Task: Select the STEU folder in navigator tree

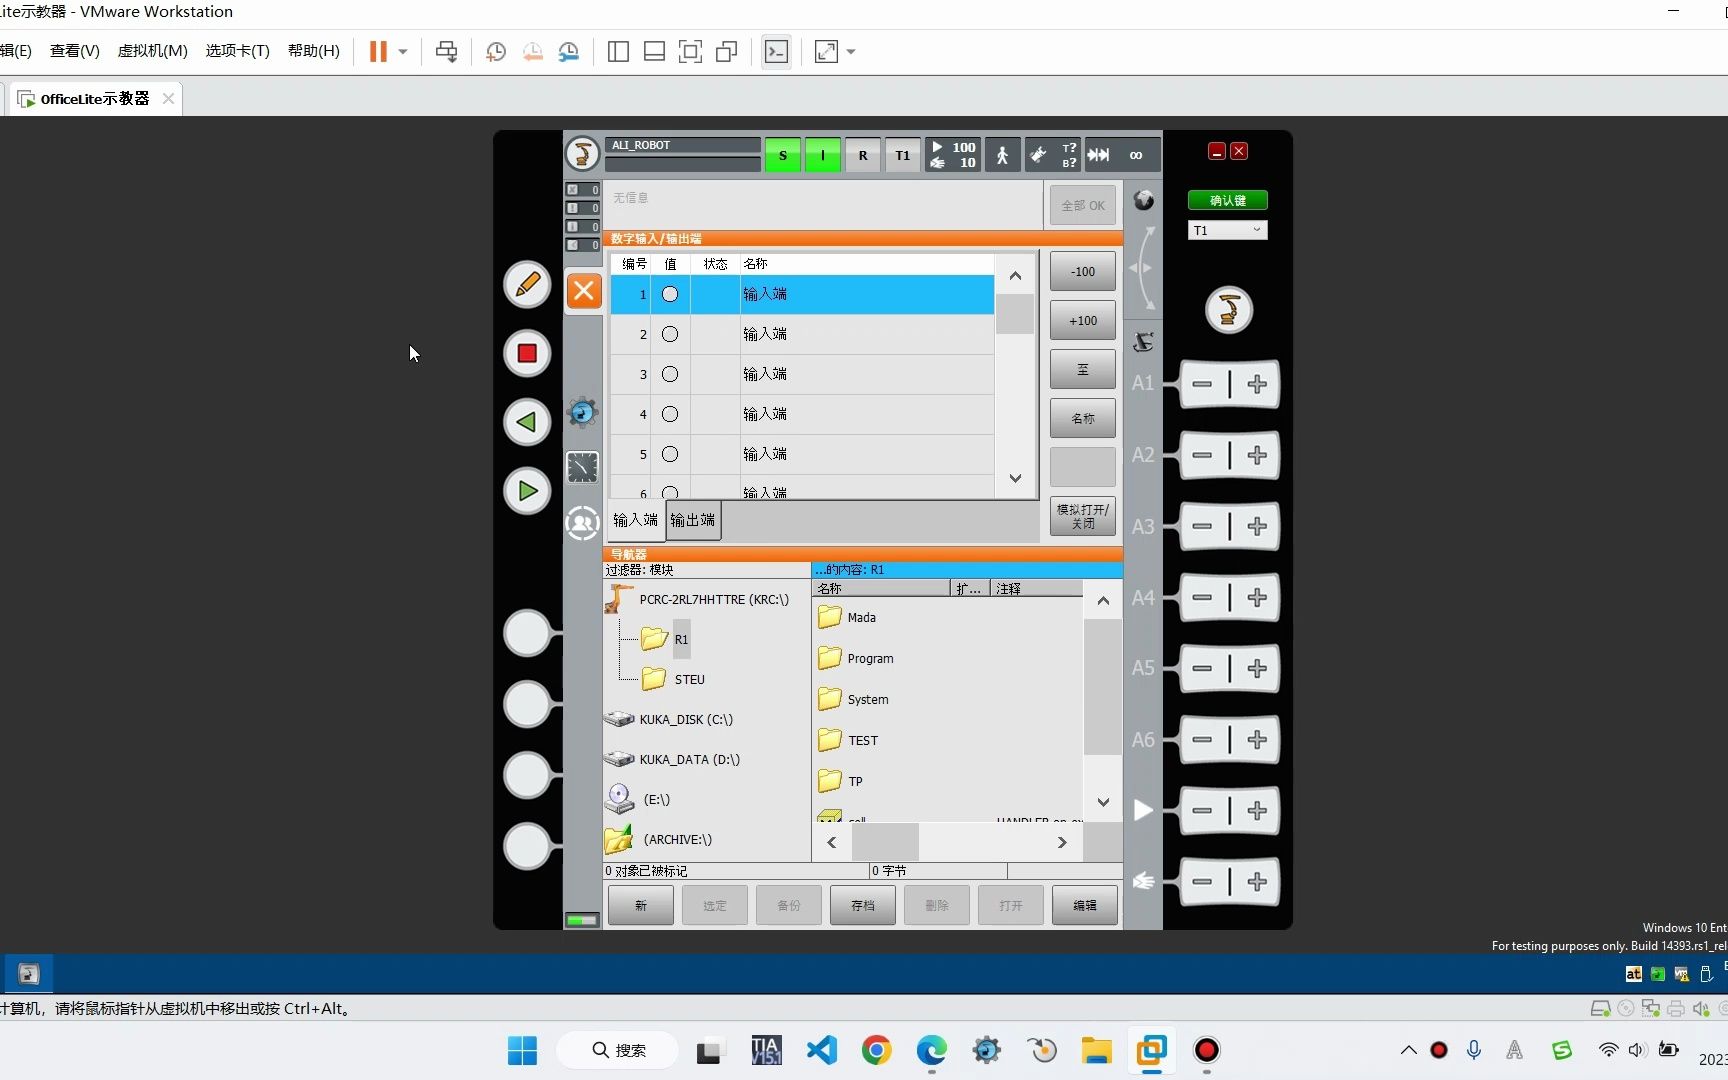Action: (673, 679)
